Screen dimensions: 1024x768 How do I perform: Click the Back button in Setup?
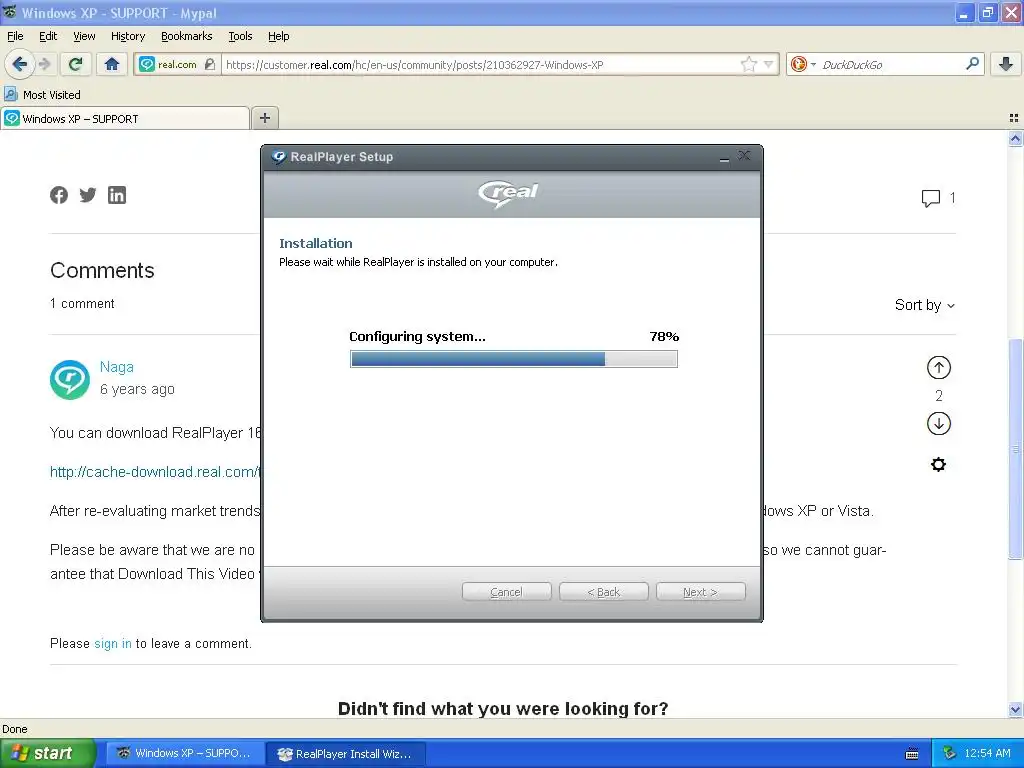[x=603, y=592]
